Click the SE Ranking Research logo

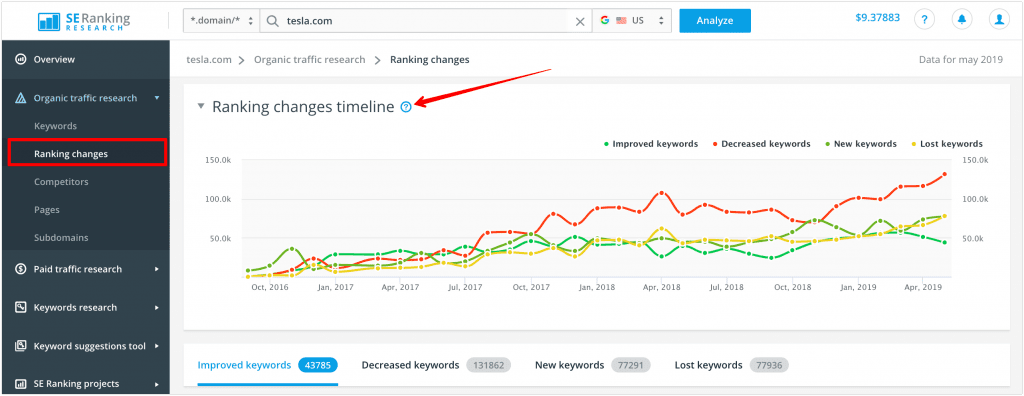click(84, 20)
